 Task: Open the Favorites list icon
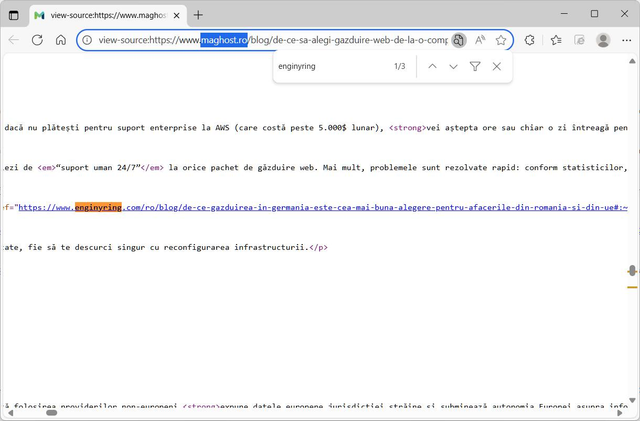point(556,40)
